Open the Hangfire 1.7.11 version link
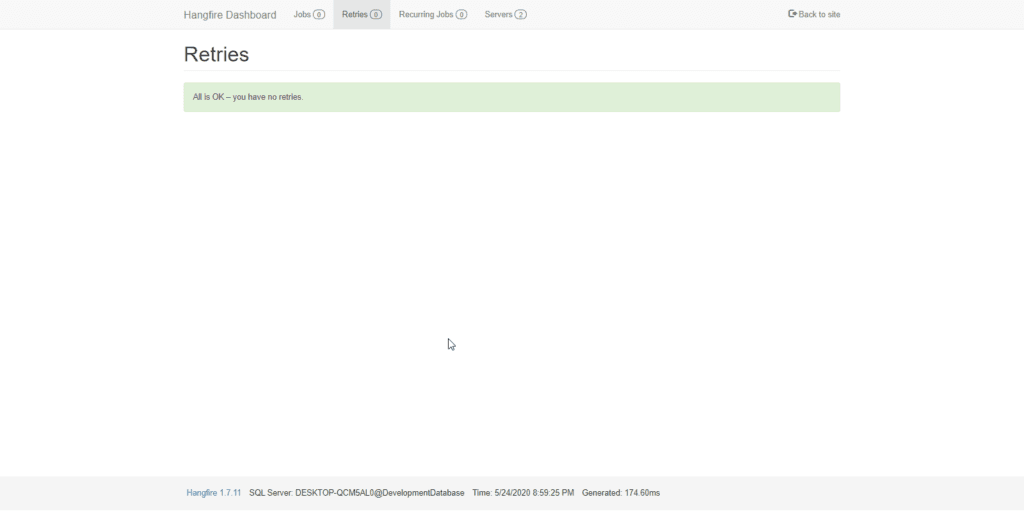 (x=214, y=493)
